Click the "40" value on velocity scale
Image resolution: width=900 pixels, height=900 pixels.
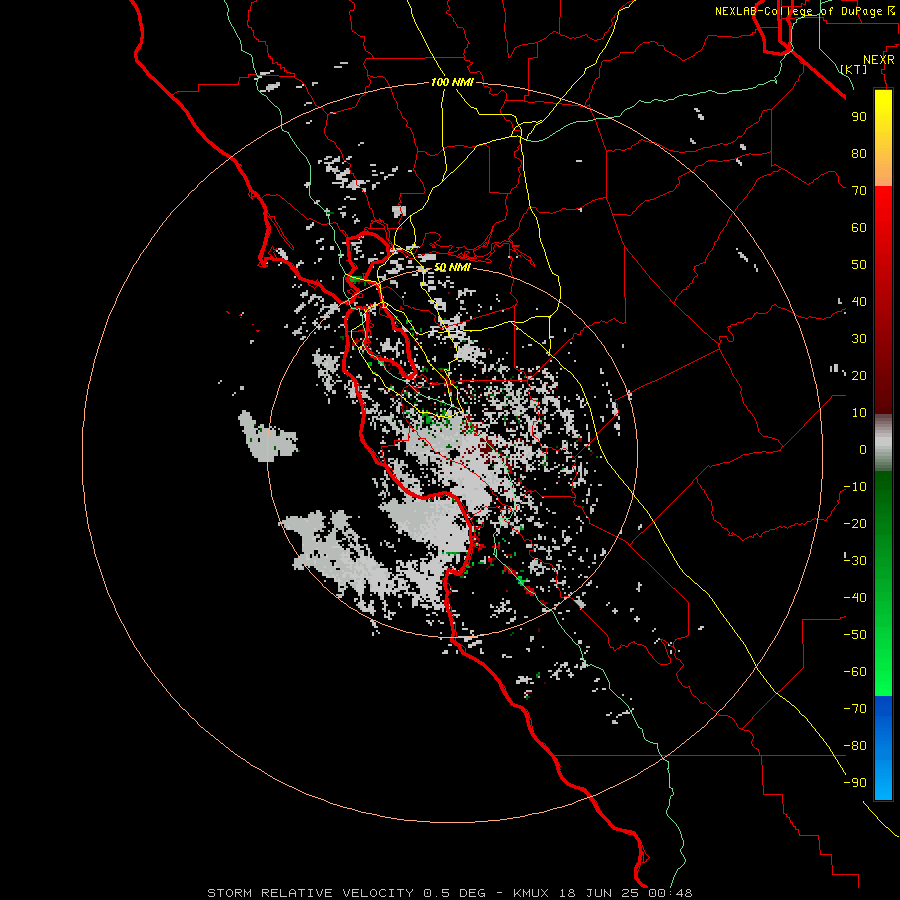point(859,301)
